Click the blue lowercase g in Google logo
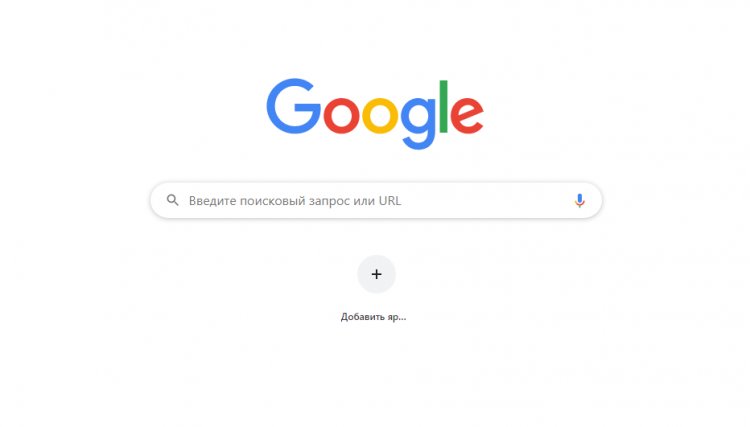Screen dimensions: 750x427 pos(418,122)
